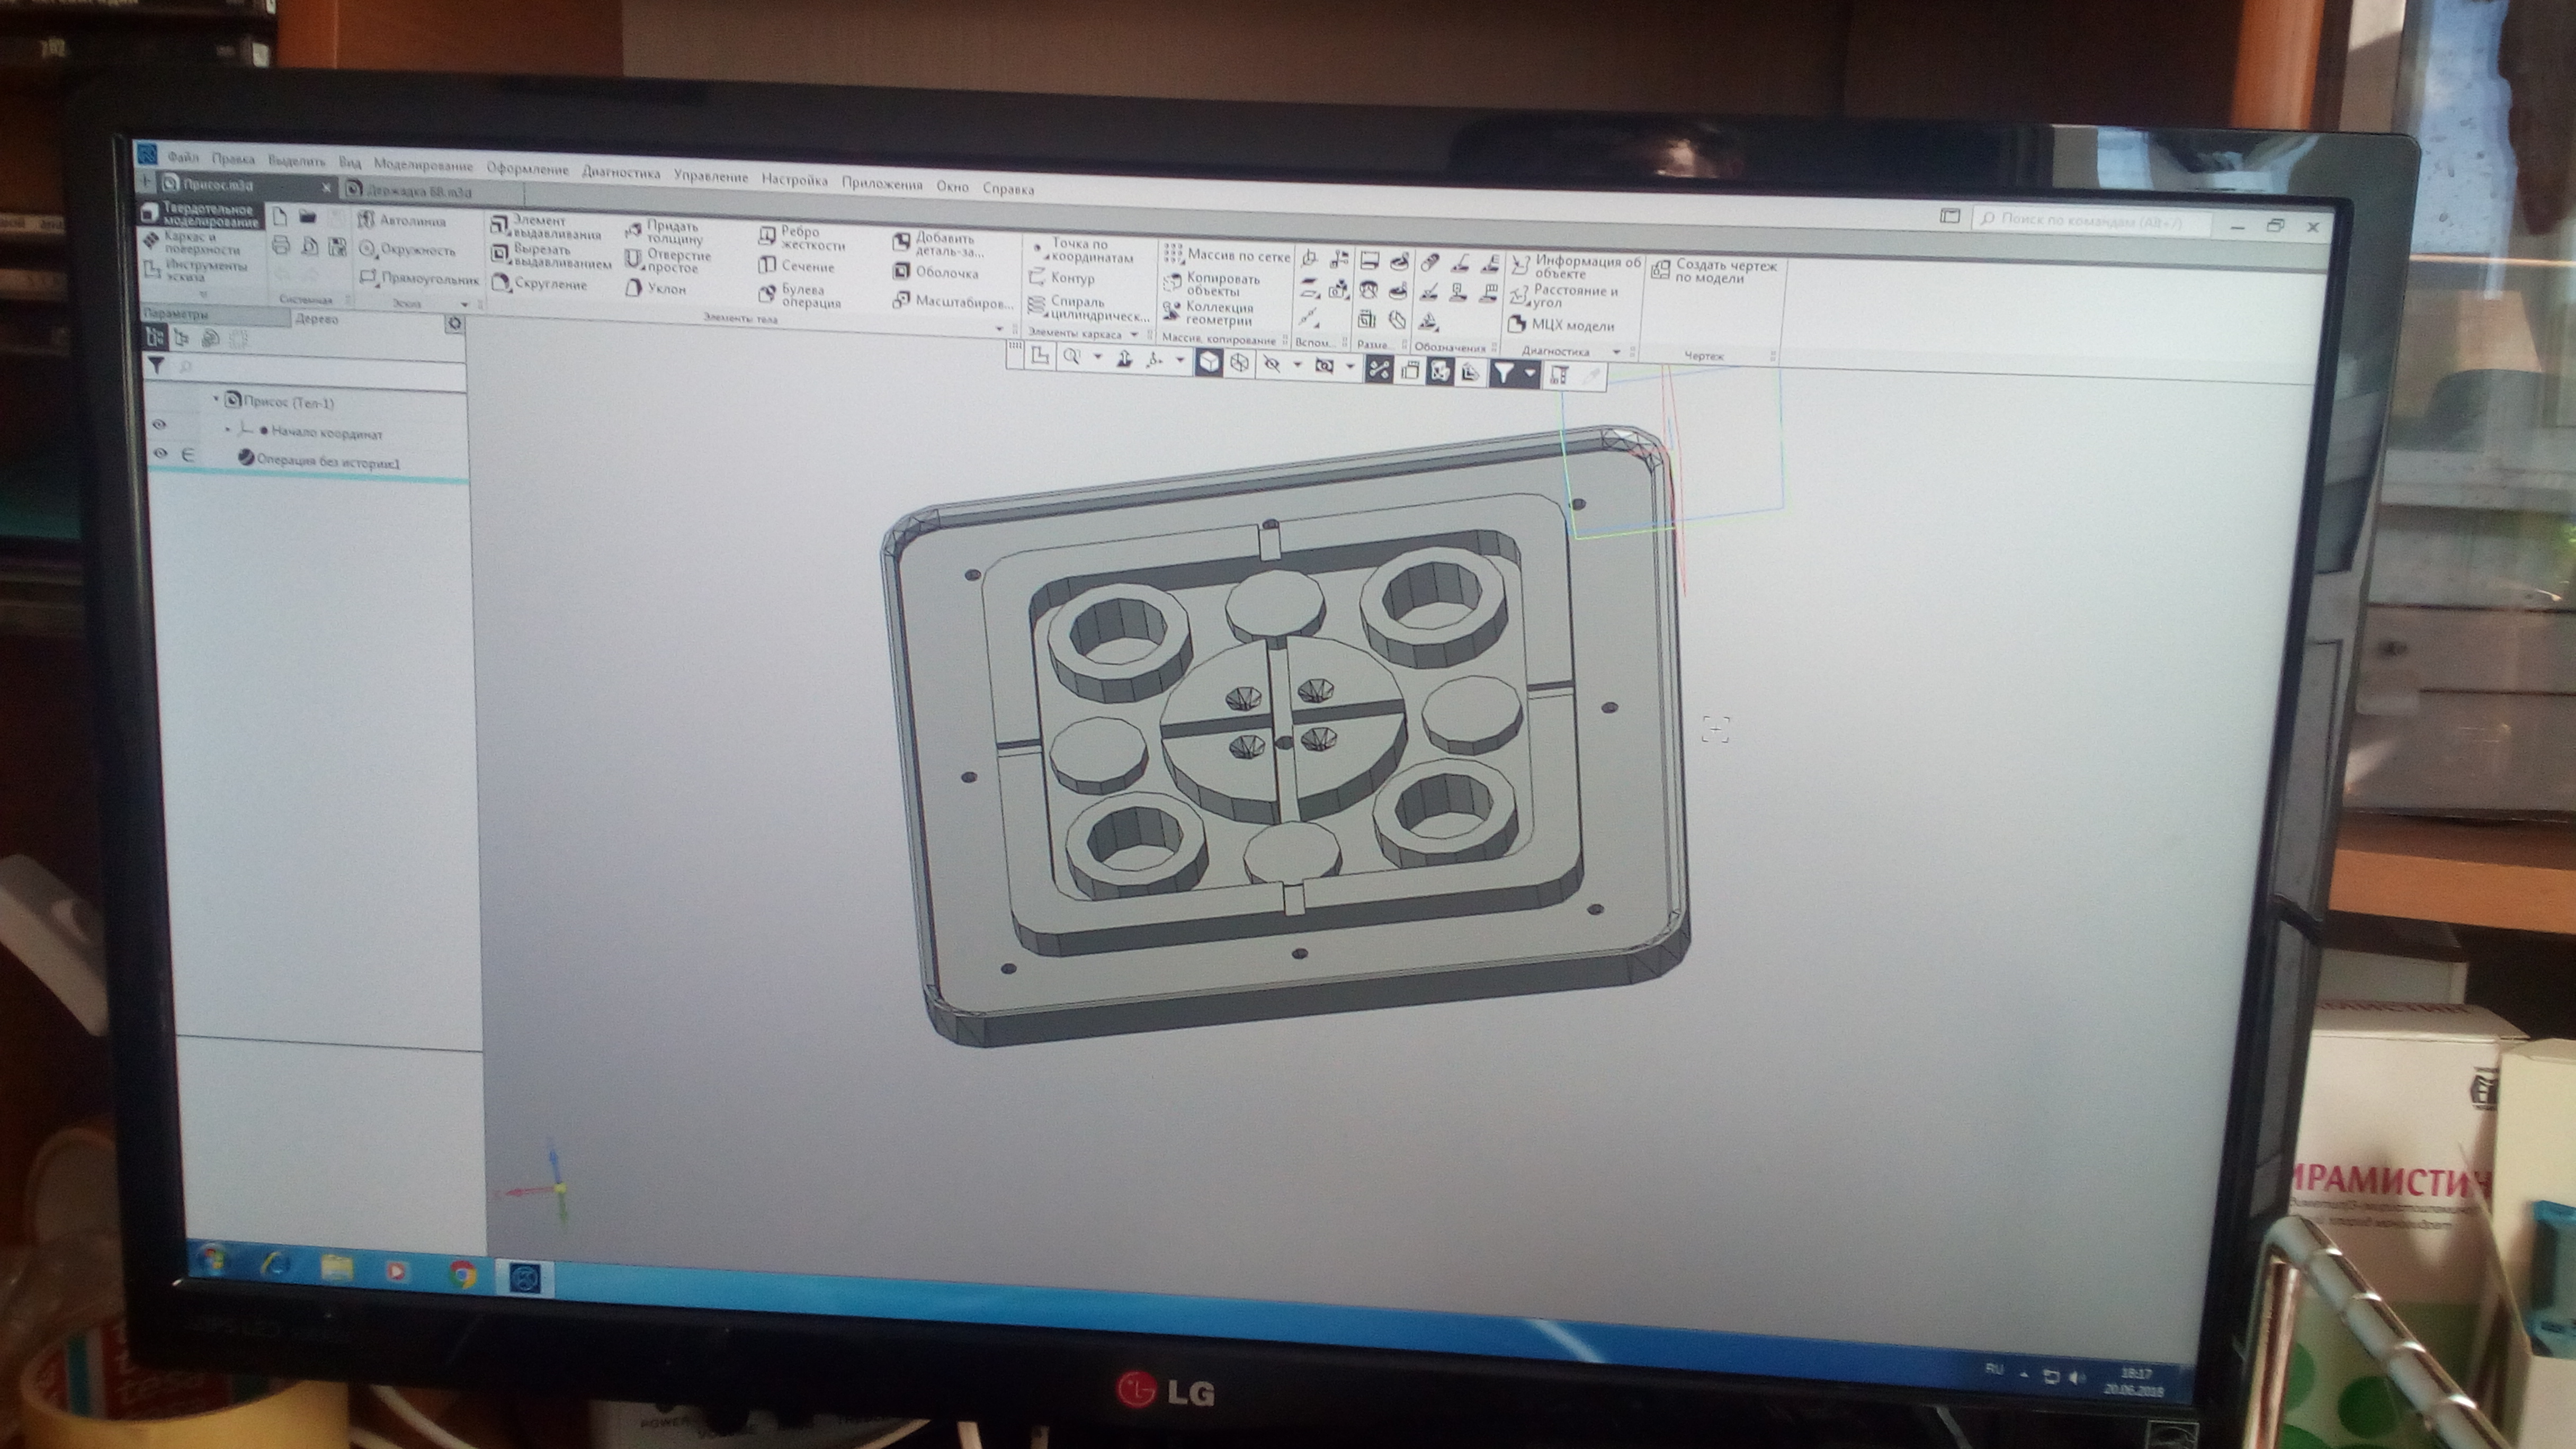Open the dropdown arrow beside the filter funnel
Screen dimensions: 2576x1449
pyautogui.click(x=1530, y=373)
